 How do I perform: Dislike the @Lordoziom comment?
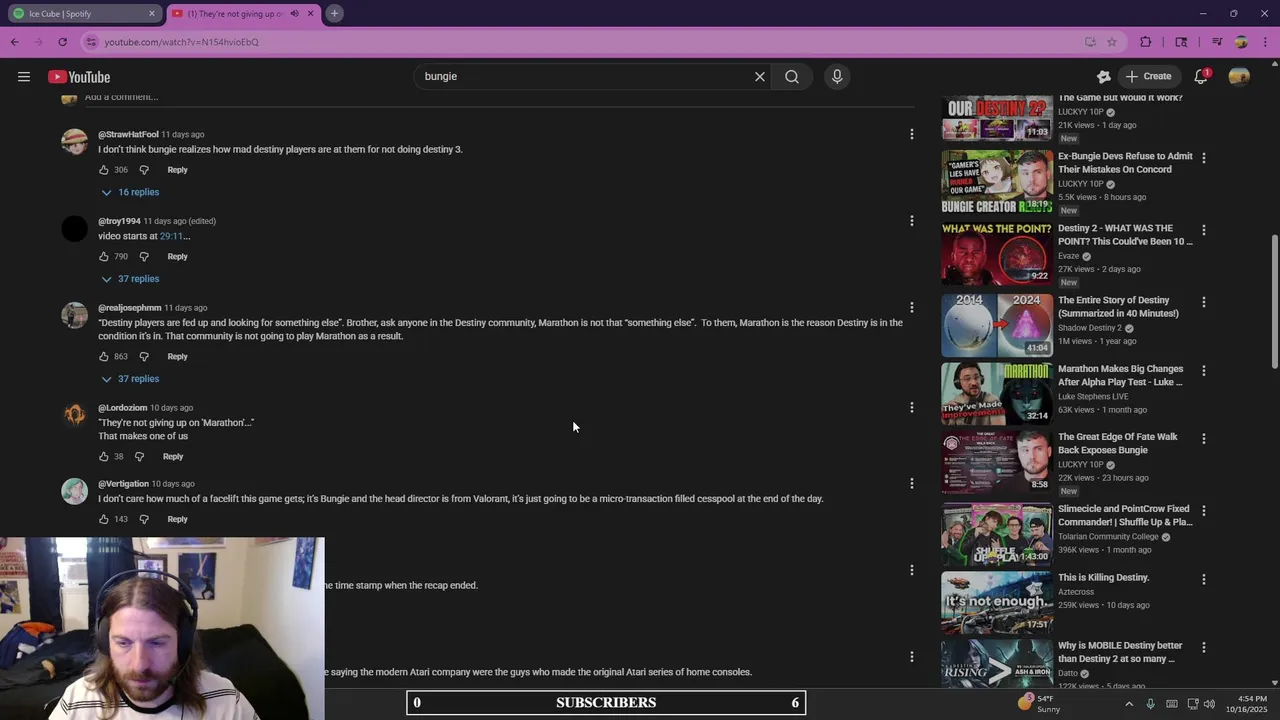click(139, 457)
